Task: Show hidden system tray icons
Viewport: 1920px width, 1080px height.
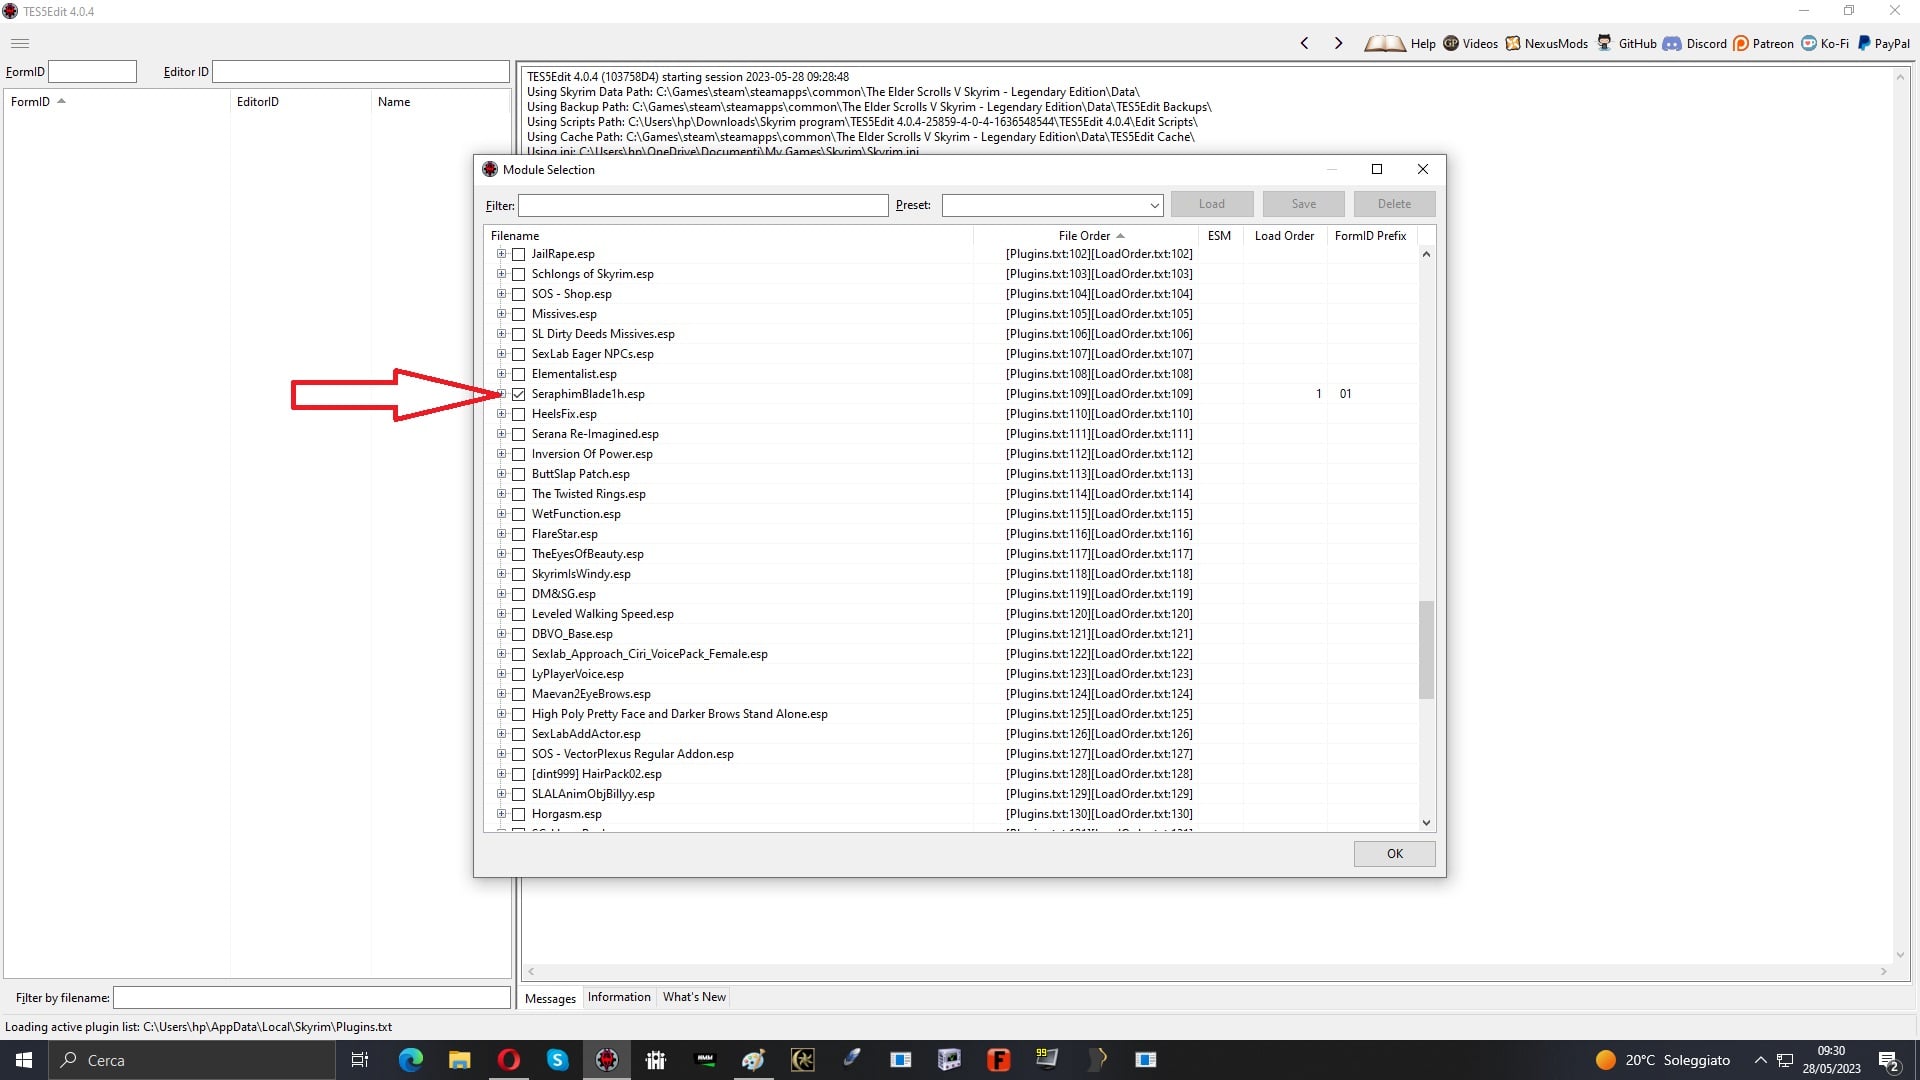Action: (1760, 1060)
